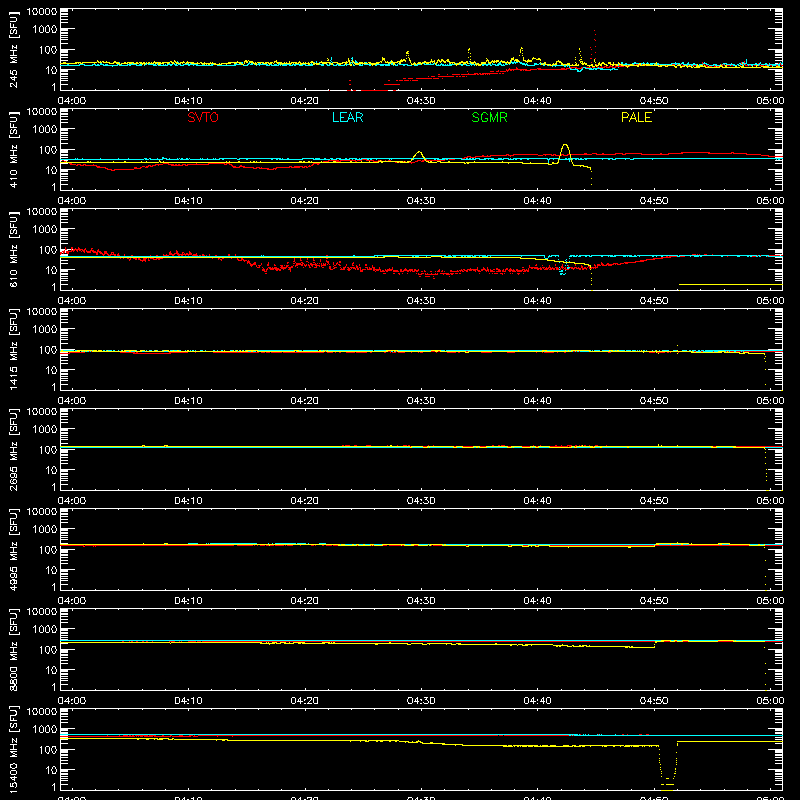Select the 4995 MHz [SFU] axis title
Screen dimensions: 800x800
click(13, 549)
